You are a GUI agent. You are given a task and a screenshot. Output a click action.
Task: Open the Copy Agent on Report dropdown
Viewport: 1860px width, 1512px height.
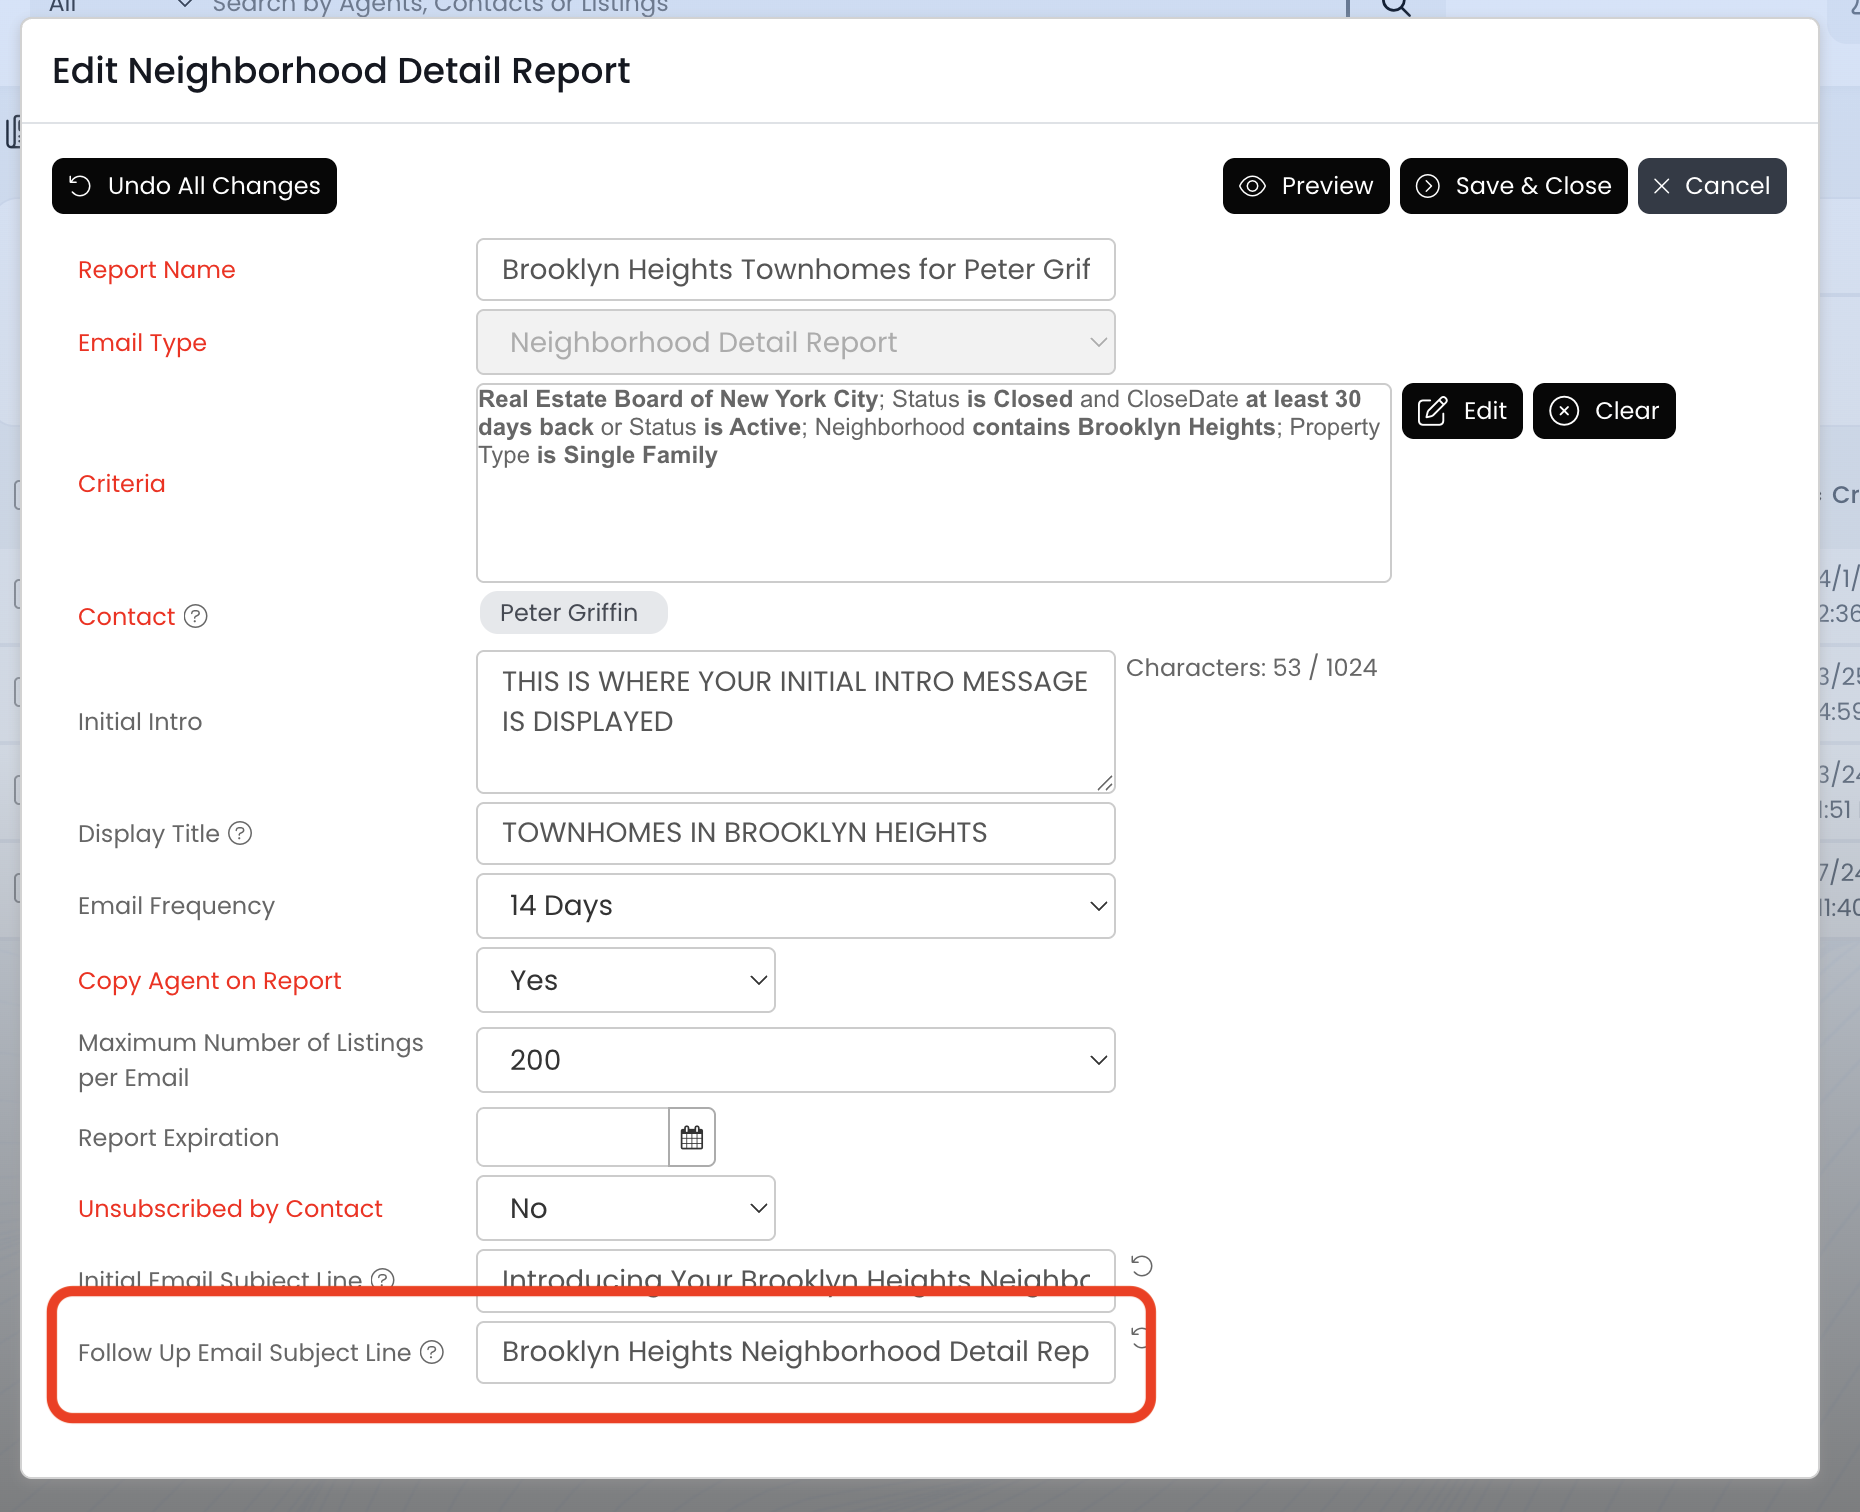626,980
